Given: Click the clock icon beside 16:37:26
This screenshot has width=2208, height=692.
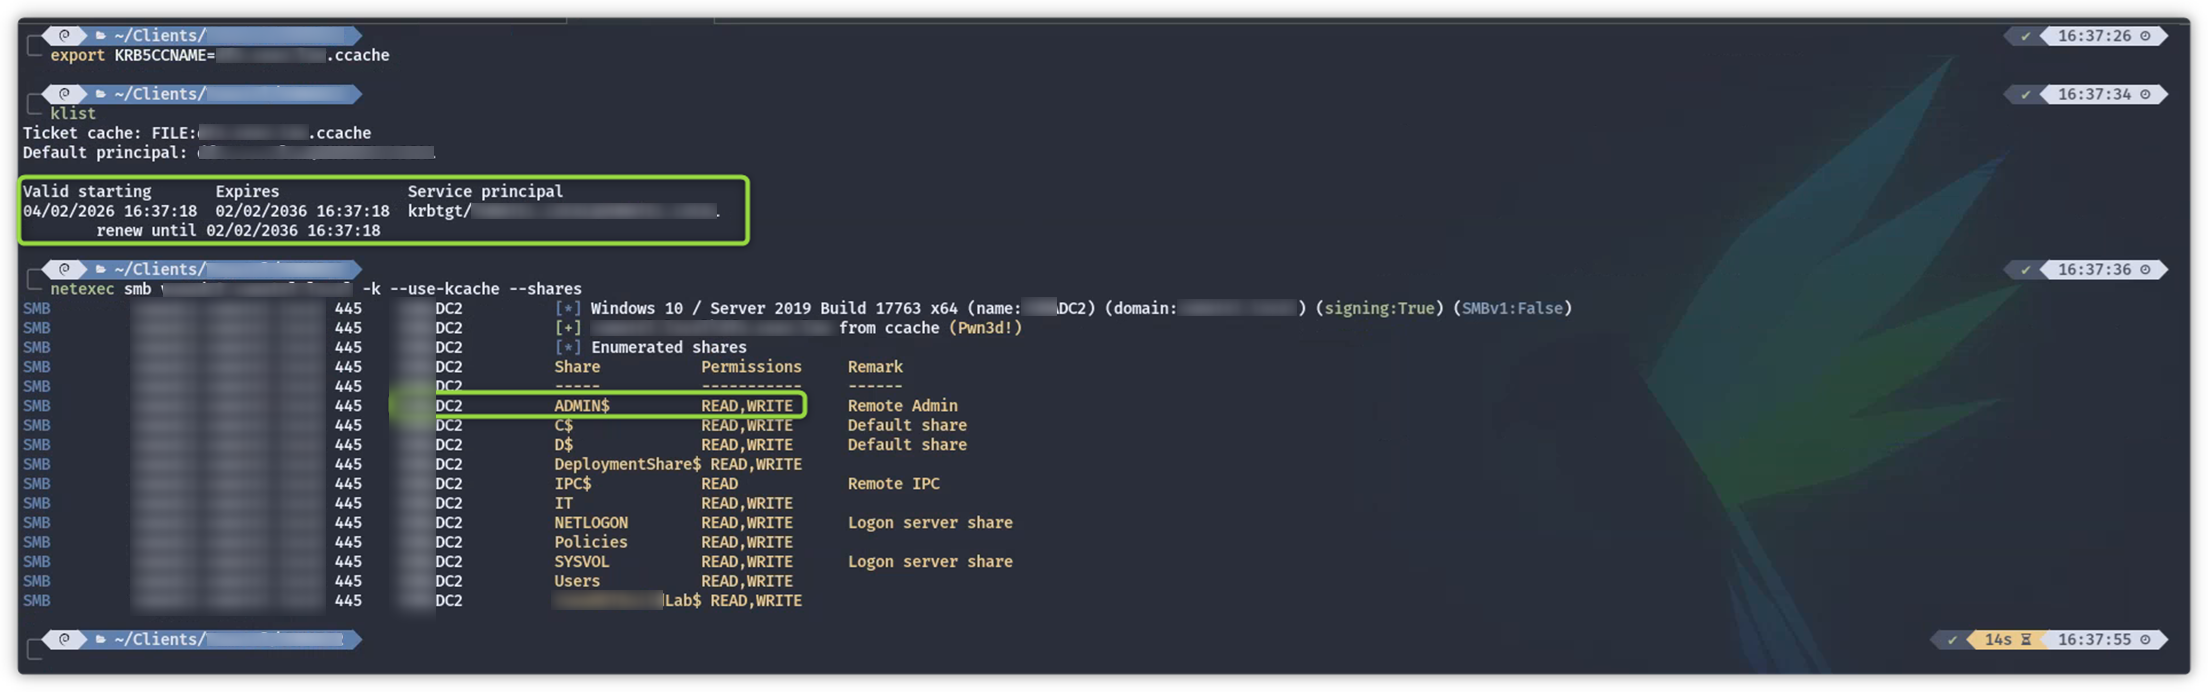Looking at the screenshot, I should pyautogui.click(x=2145, y=36).
